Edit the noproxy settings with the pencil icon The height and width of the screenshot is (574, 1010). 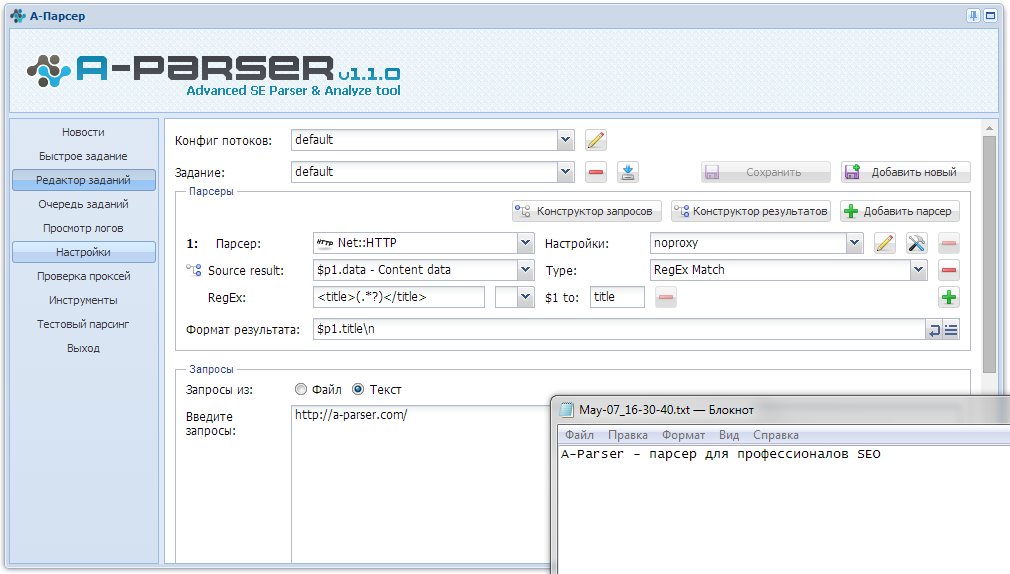(884, 243)
